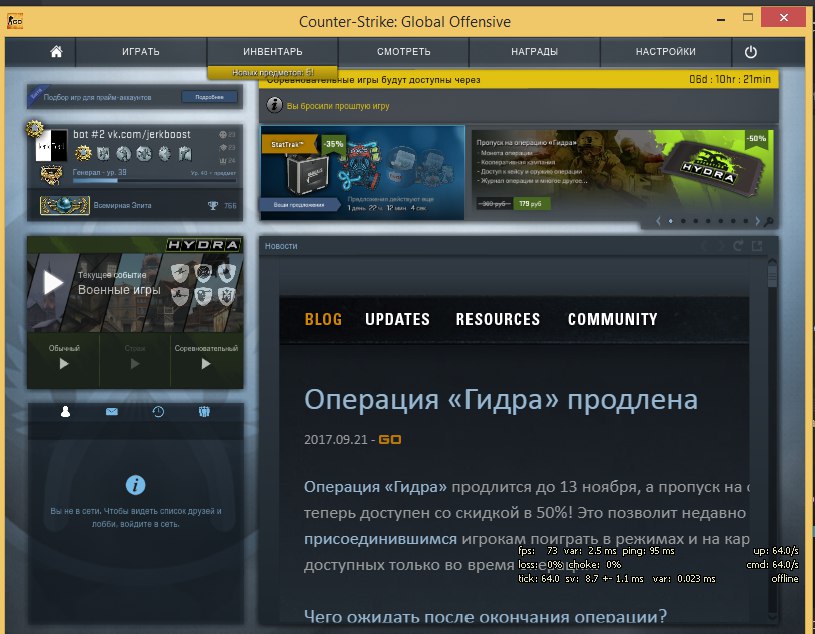This screenshot has height=634, width=815.
Task: Click the trophy wins icon beside 766
Action: [213, 205]
